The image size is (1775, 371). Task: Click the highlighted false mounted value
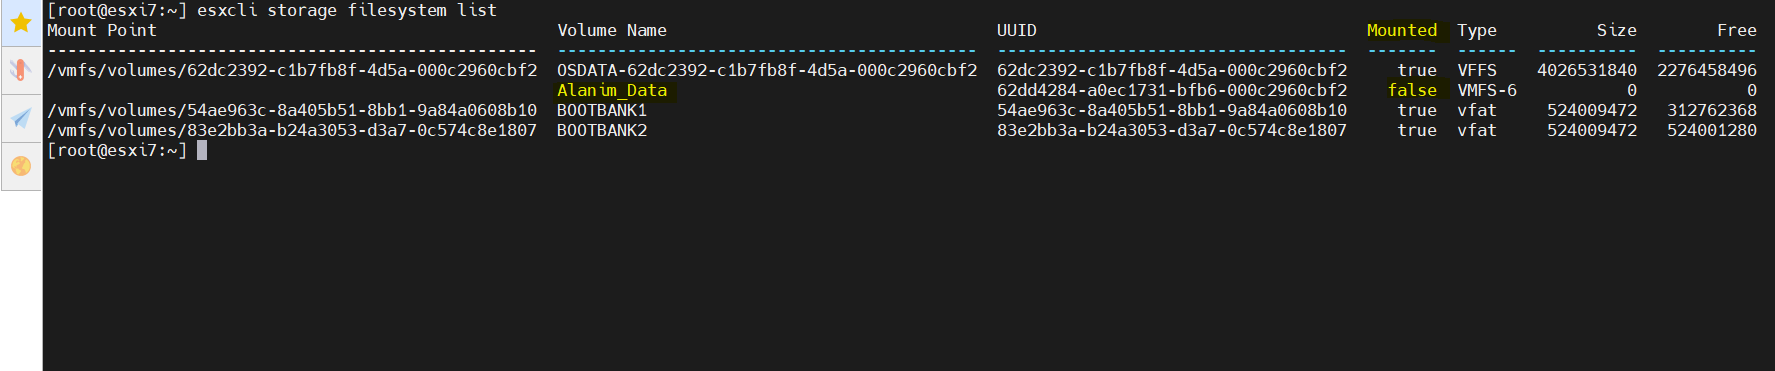pyautogui.click(x=1412, y=90)
